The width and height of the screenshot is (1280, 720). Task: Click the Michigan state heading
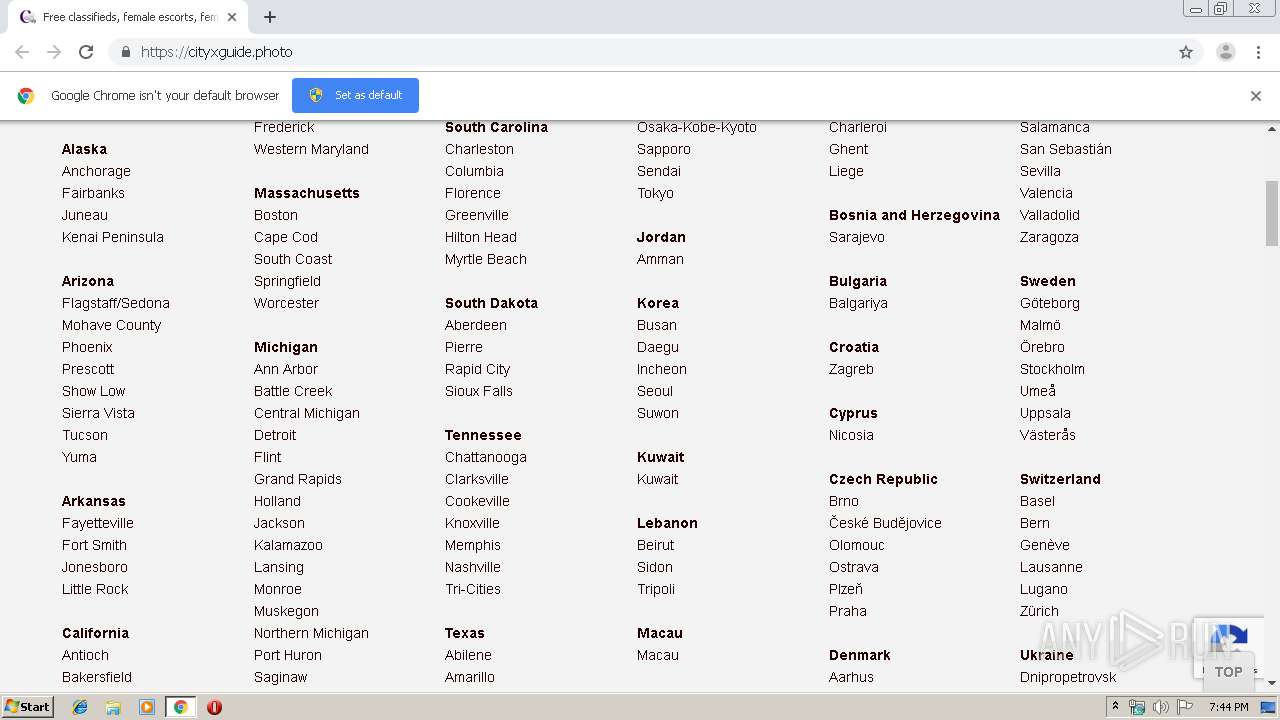[286, 347]
